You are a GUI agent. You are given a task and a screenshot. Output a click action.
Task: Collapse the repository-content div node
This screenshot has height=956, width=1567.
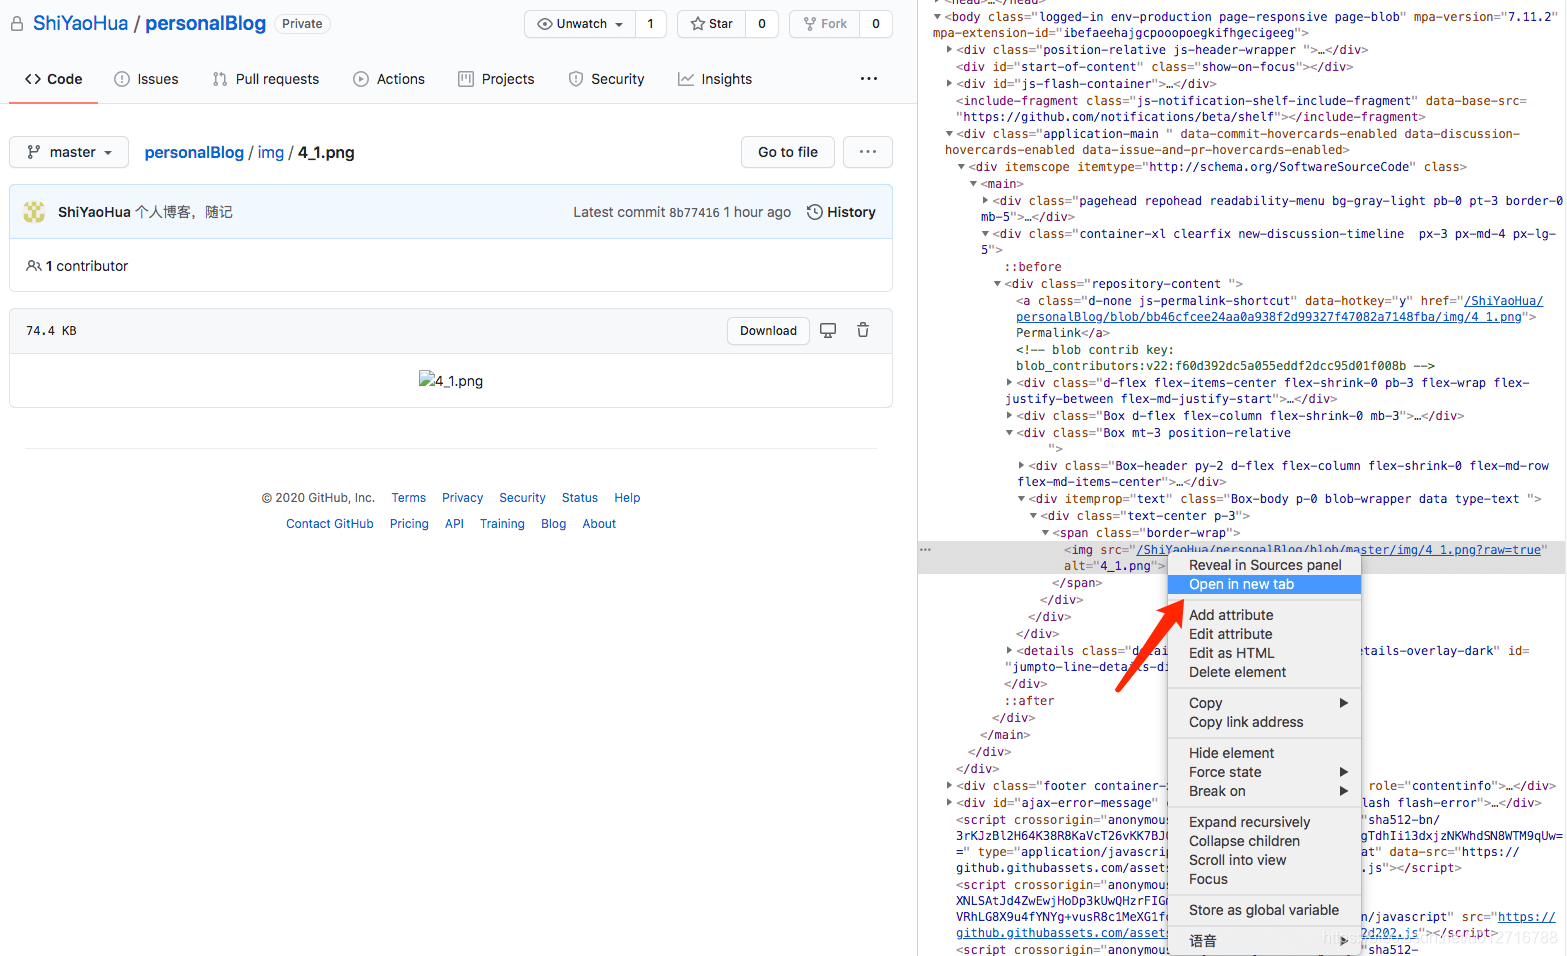point(997,284)
